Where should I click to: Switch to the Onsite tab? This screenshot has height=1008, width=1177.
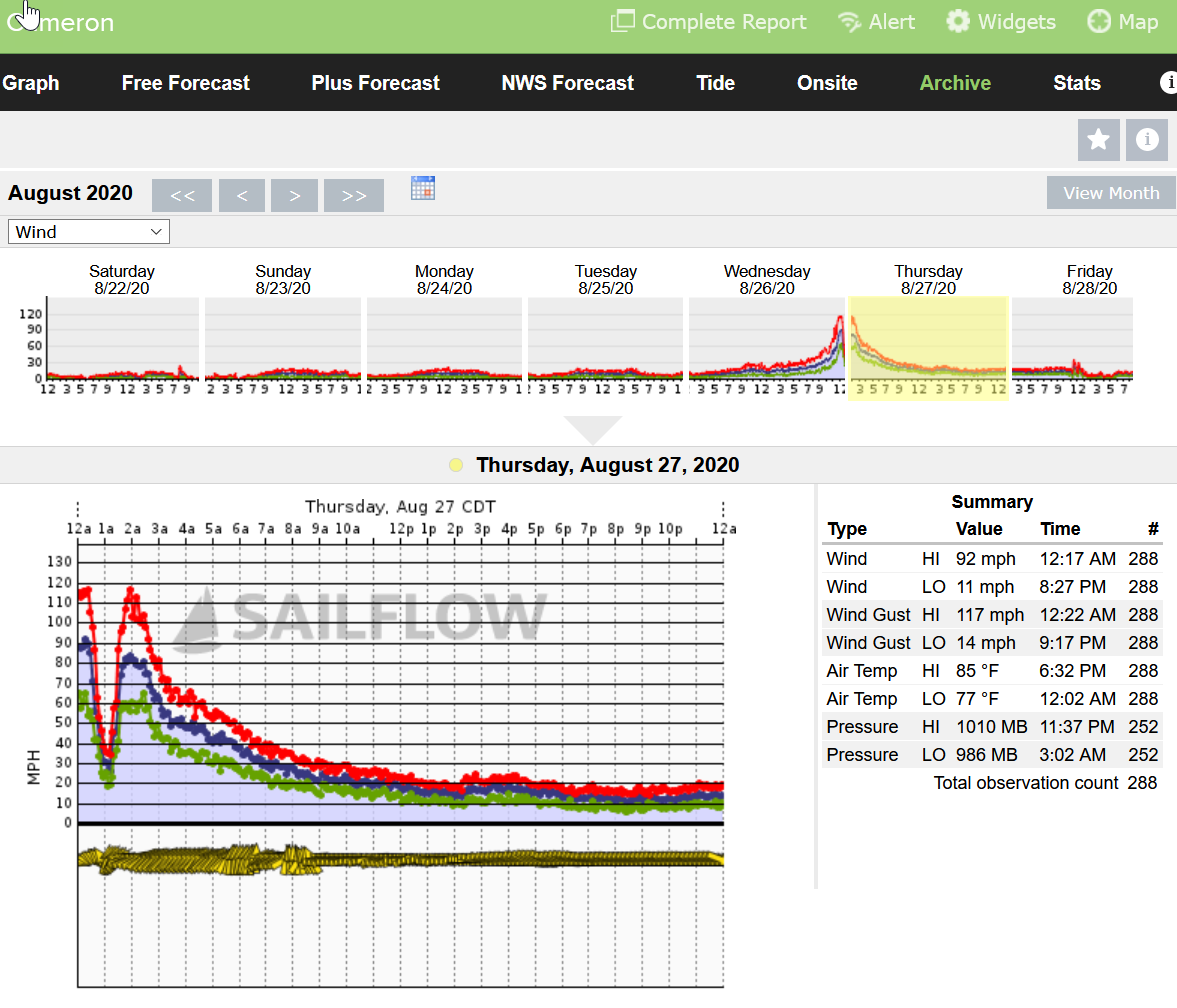coord(827,83)
